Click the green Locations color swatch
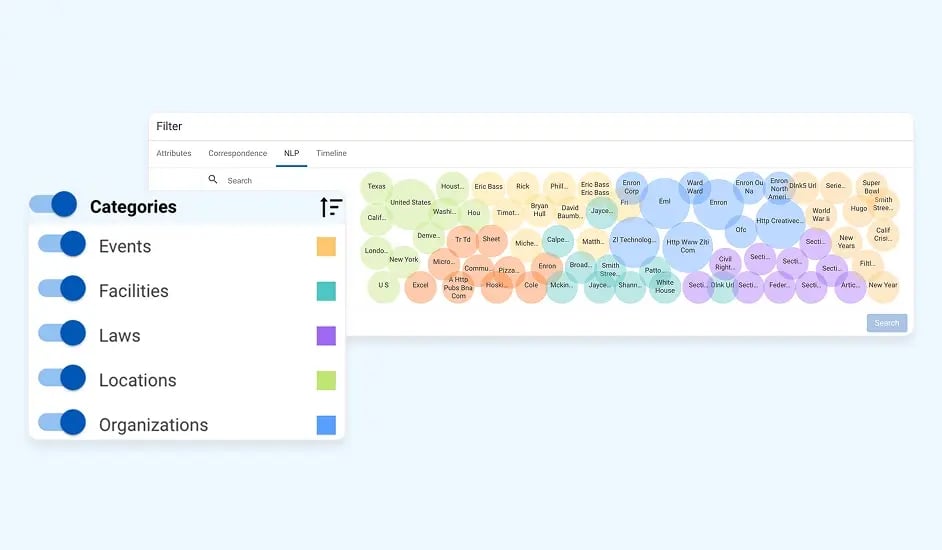 click(x=326, y=380)
